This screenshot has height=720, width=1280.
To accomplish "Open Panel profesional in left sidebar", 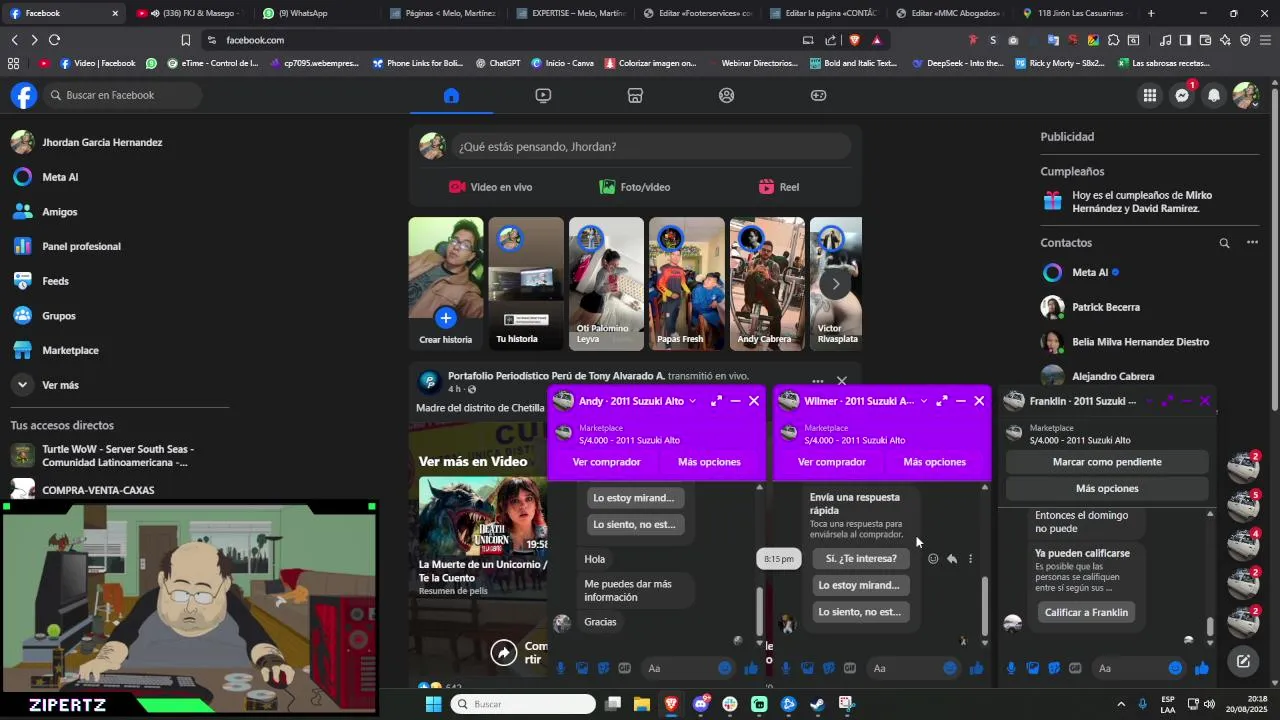I will pos(81,246).
